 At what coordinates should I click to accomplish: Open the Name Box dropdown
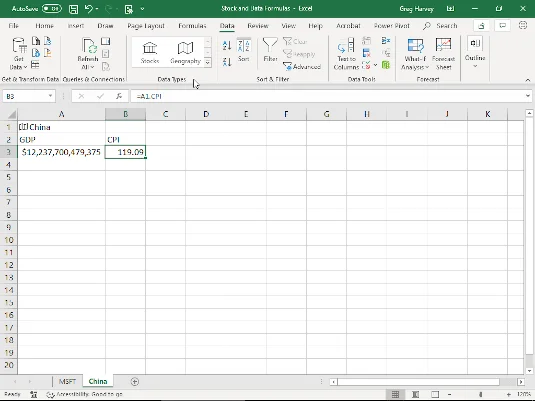[x=50, y=96]
